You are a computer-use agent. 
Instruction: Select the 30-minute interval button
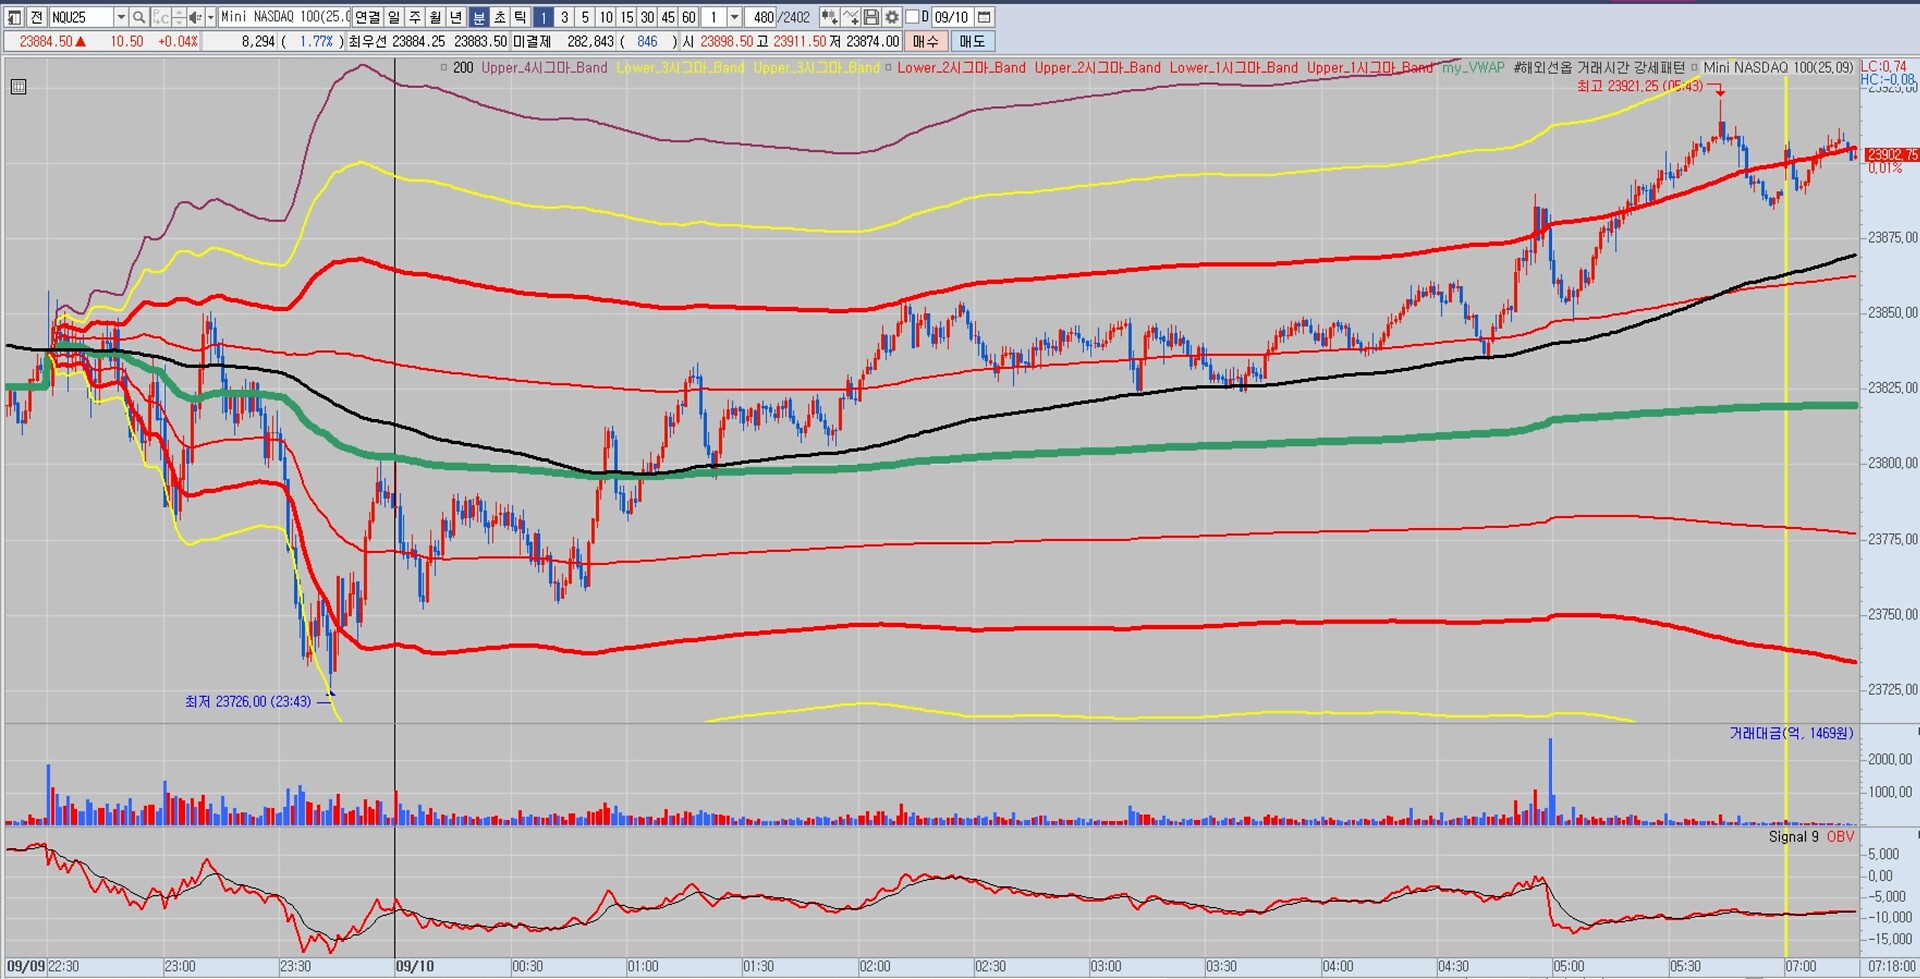pyautogui.click(x=647, y=17)
